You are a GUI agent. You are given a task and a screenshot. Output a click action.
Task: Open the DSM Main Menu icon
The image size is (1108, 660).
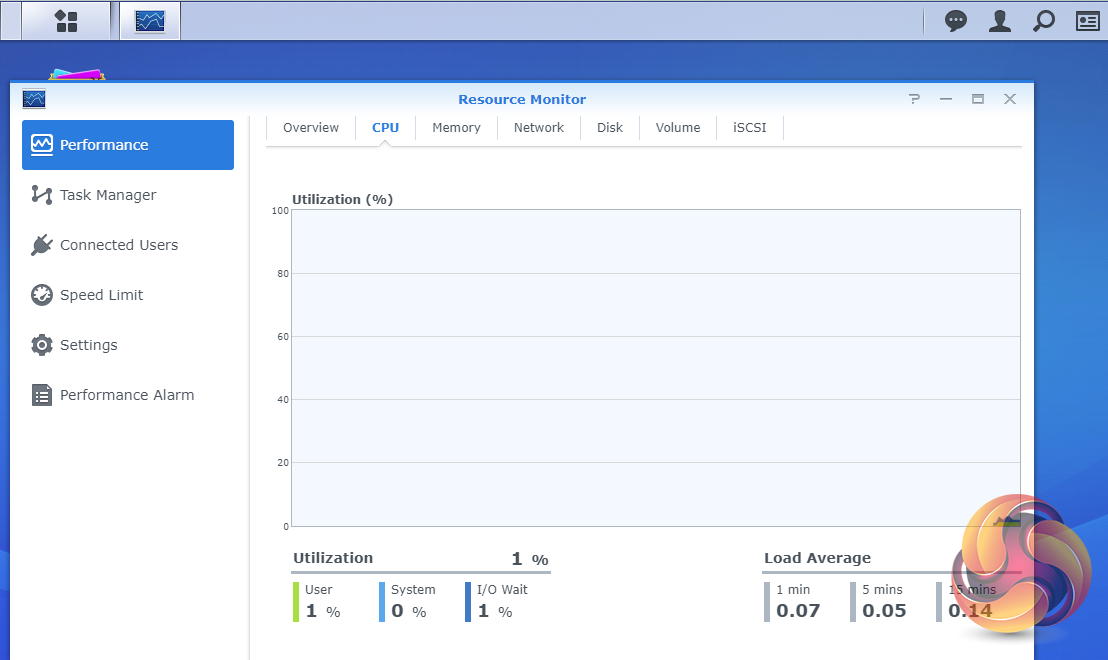point(66,21)
